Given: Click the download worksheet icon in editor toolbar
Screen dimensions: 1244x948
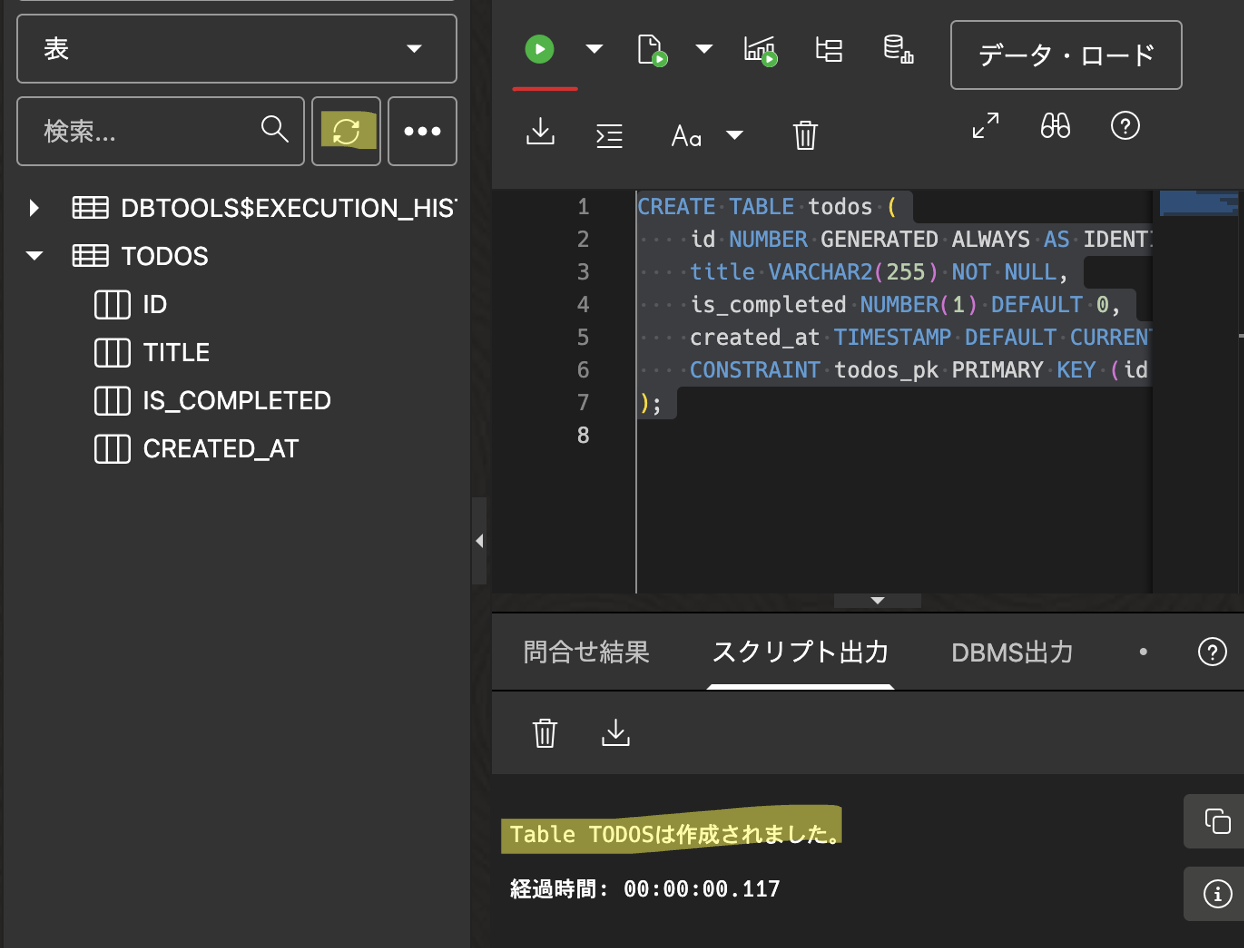Looking at the screenshot, I should coord(540,132).
